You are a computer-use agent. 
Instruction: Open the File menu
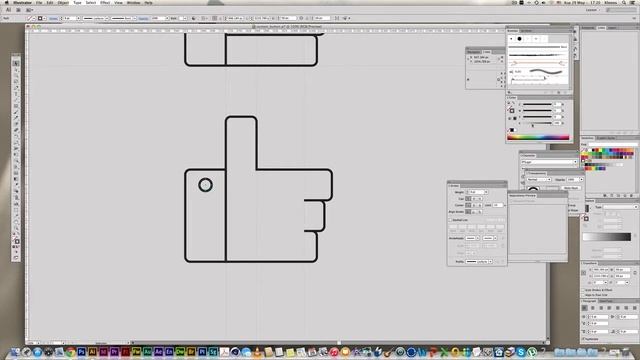tap(39, 2)
